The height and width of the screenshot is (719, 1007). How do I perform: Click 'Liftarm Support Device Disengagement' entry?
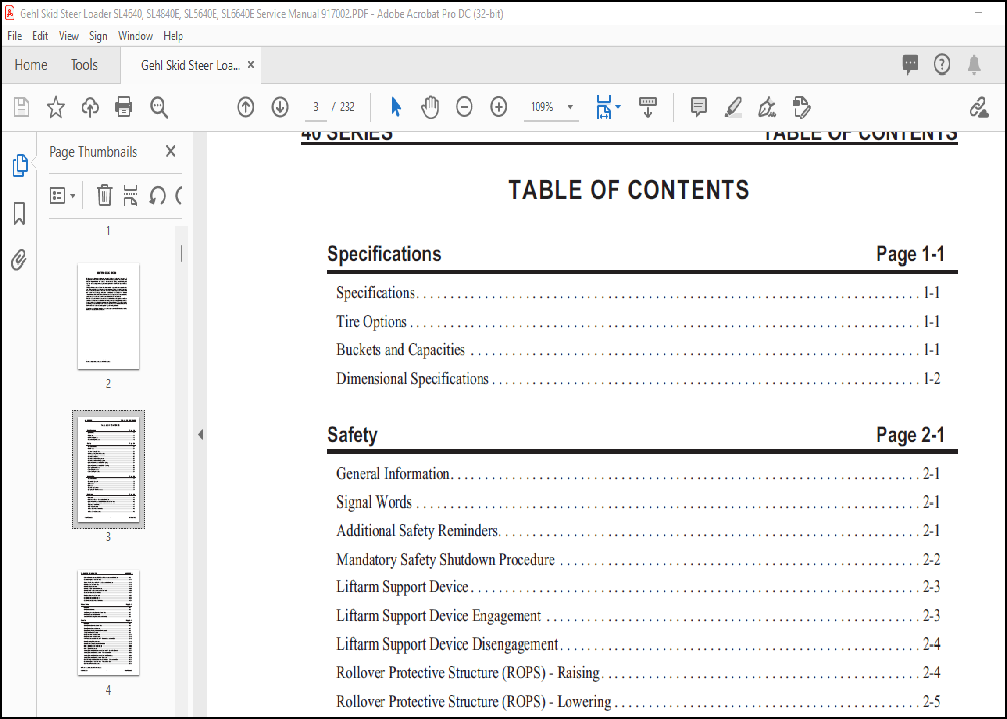[447, 644]
